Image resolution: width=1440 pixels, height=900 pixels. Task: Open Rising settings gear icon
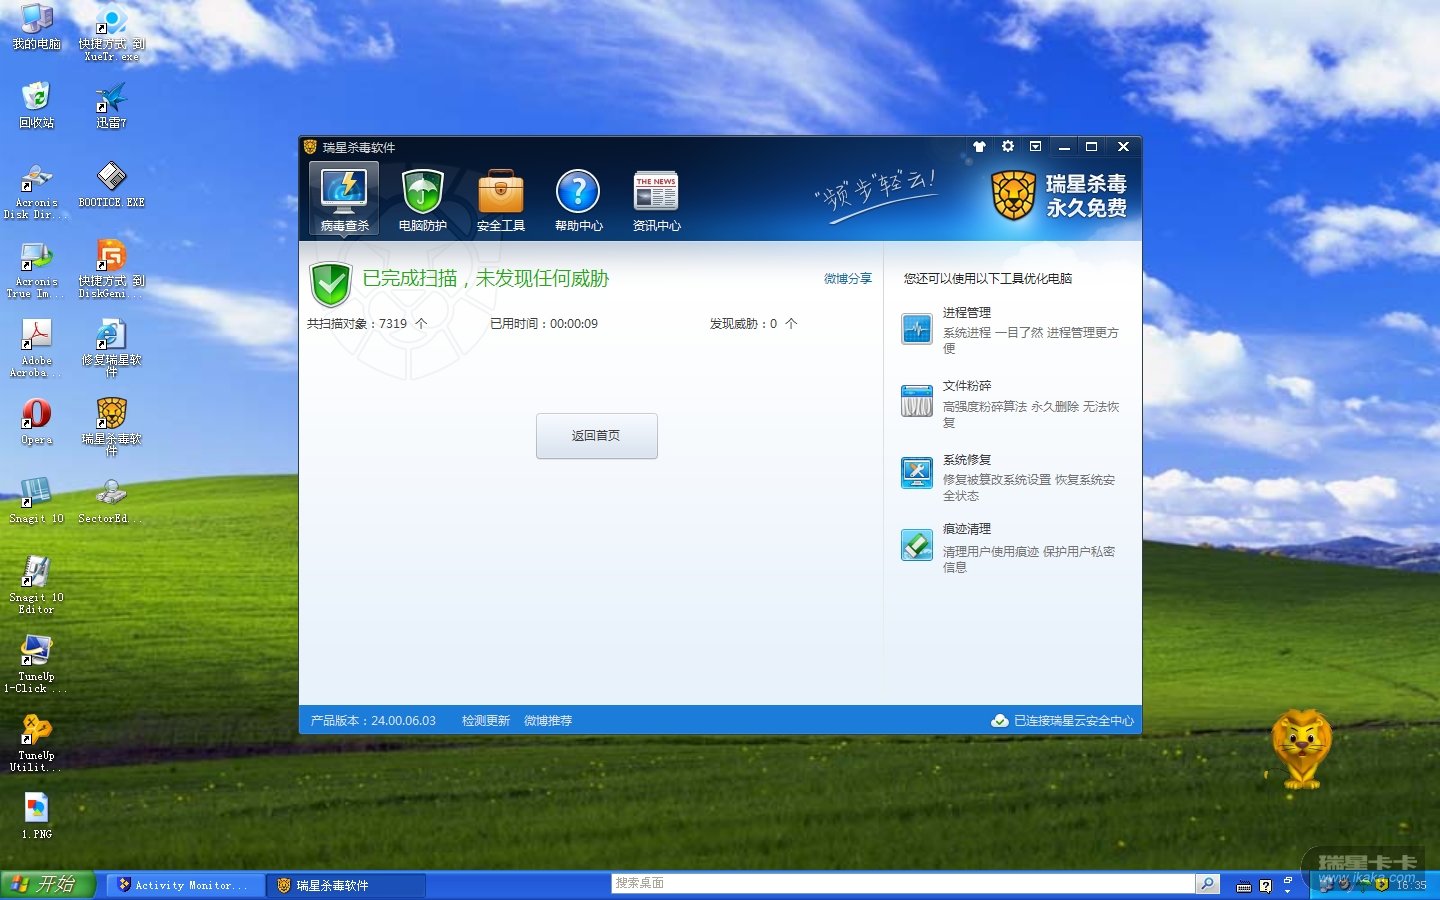click(x=1008, y=147)
